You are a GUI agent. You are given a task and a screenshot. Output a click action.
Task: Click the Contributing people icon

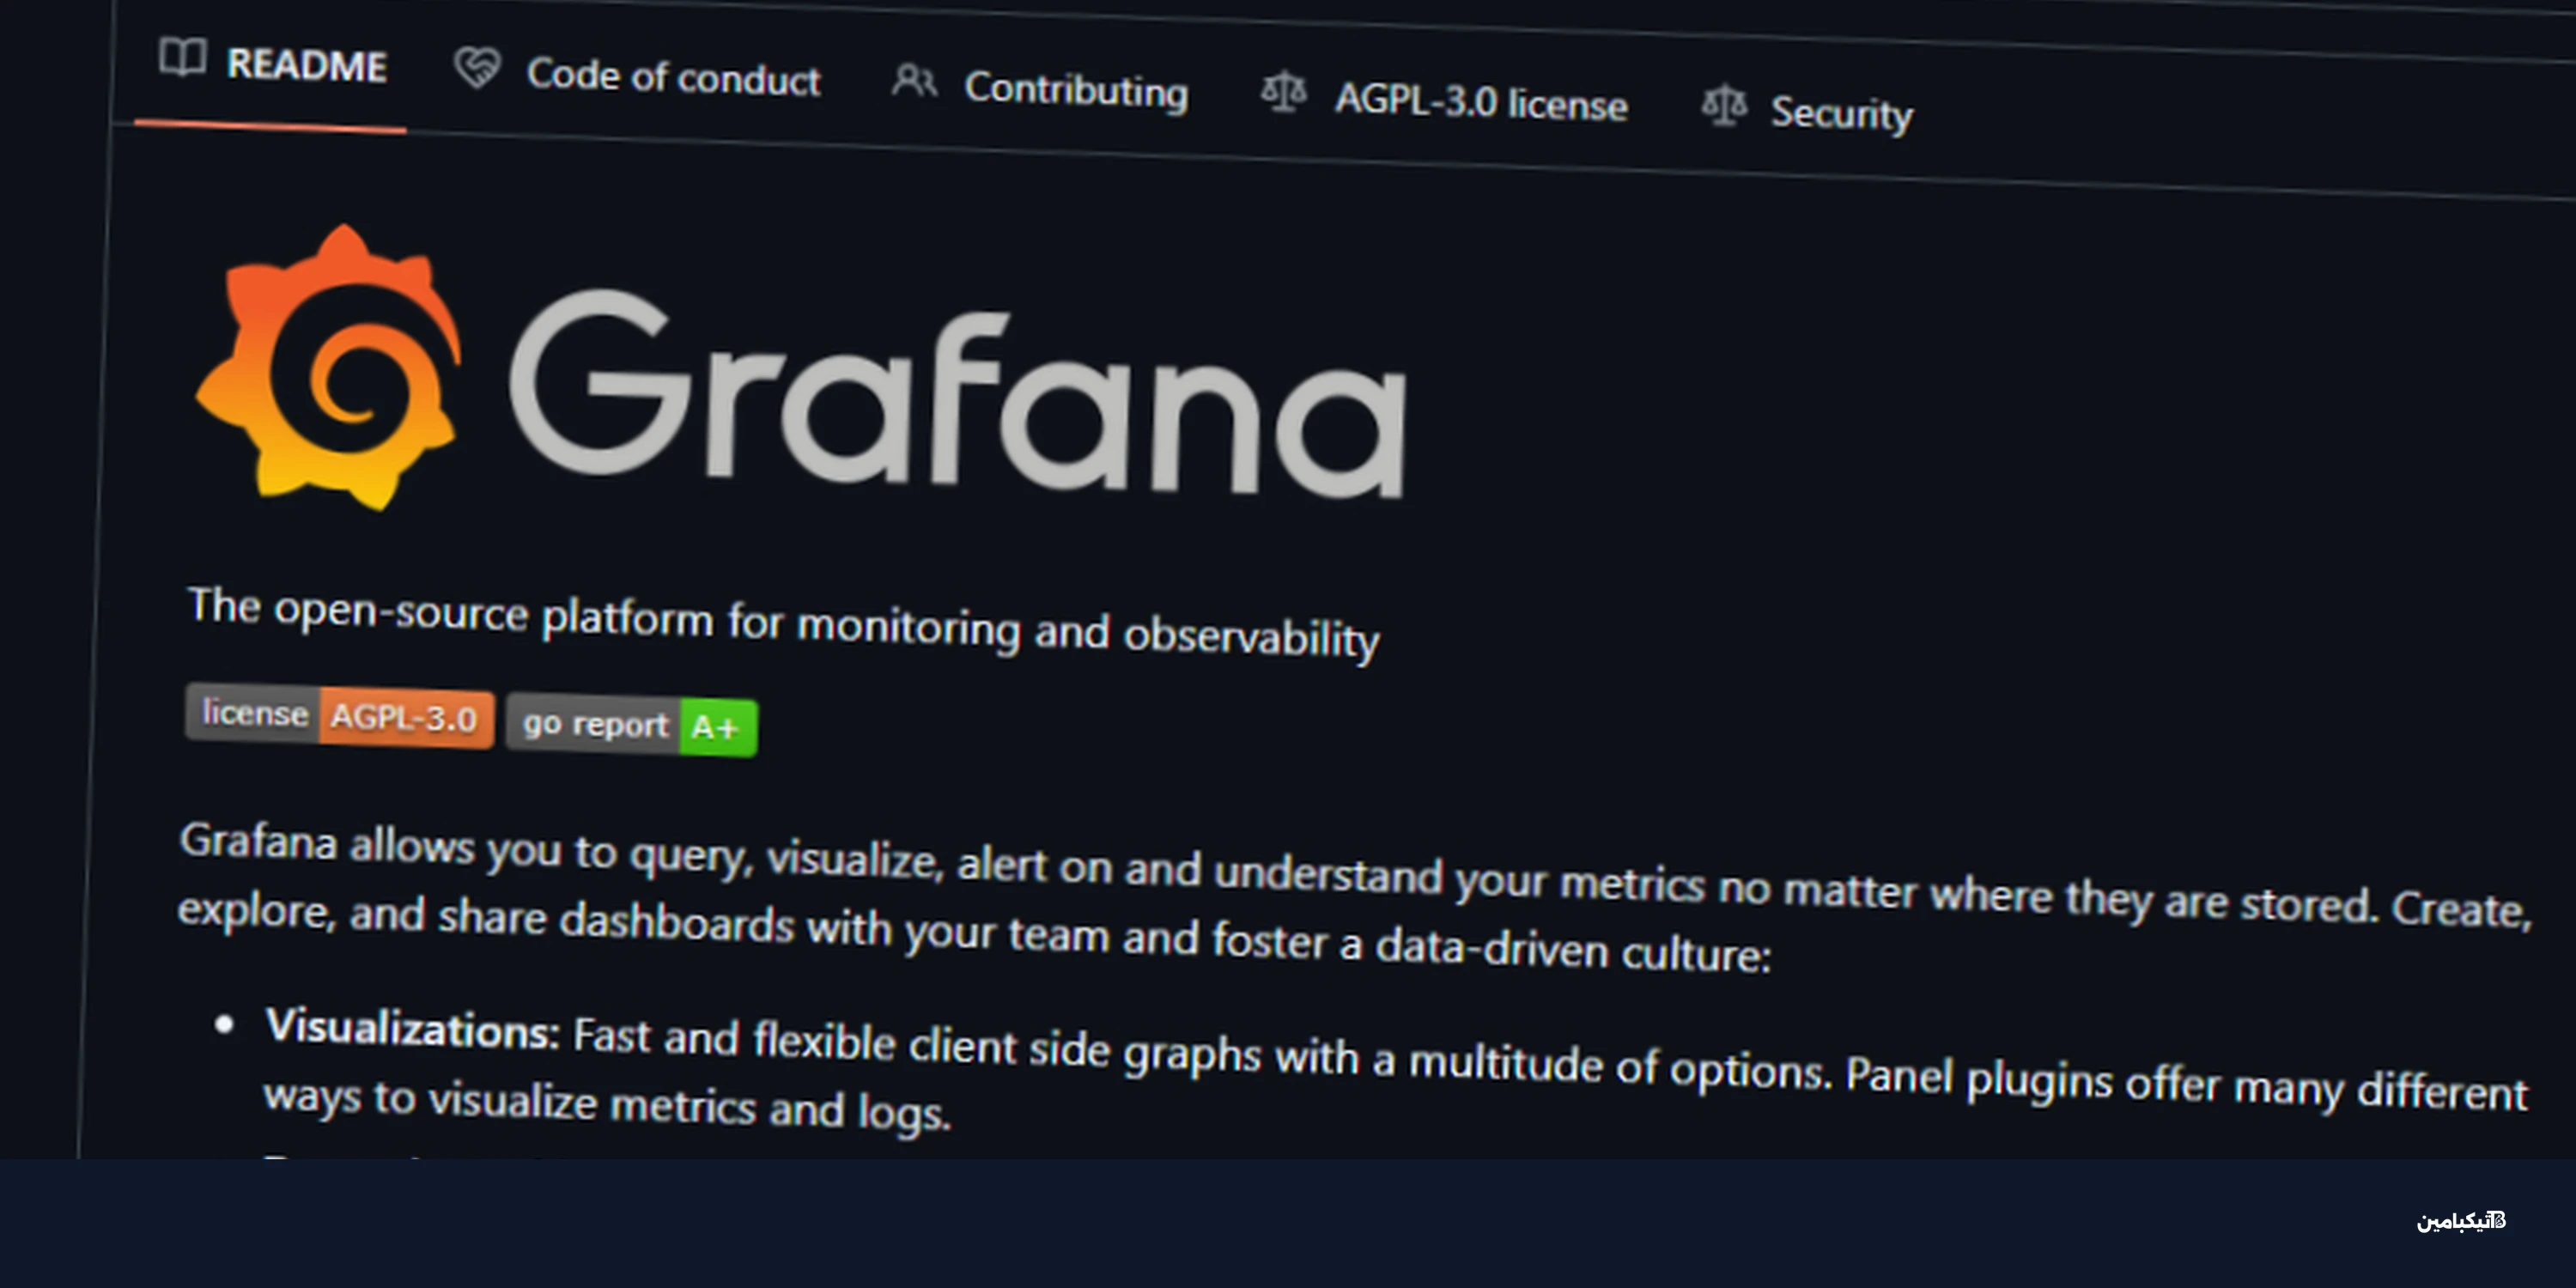tap(914, 81)
